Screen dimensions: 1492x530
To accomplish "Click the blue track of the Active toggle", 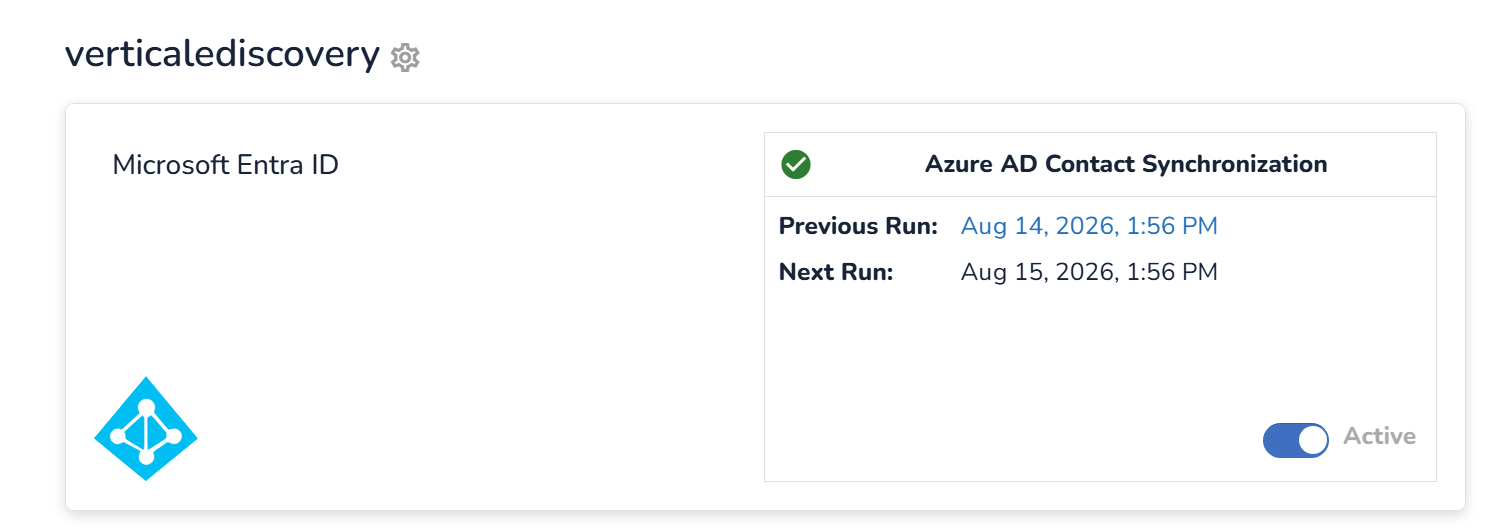I will point(1280,440).
